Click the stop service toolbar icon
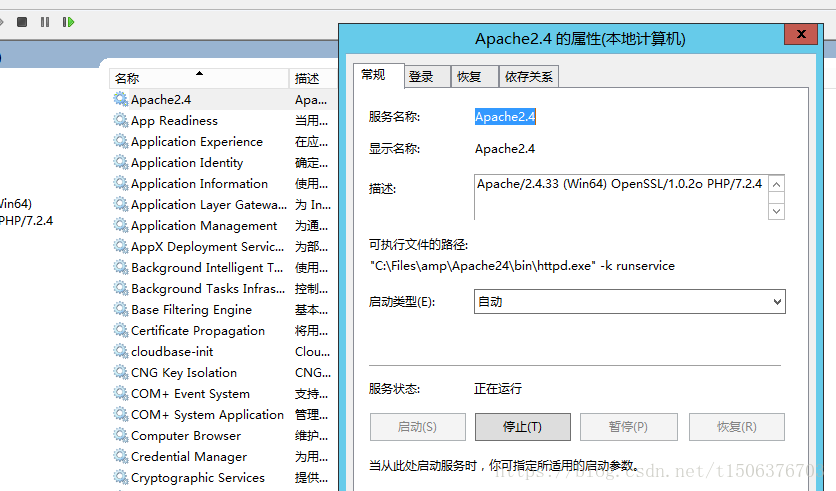The image size is (836, 491). click(22, 22)
